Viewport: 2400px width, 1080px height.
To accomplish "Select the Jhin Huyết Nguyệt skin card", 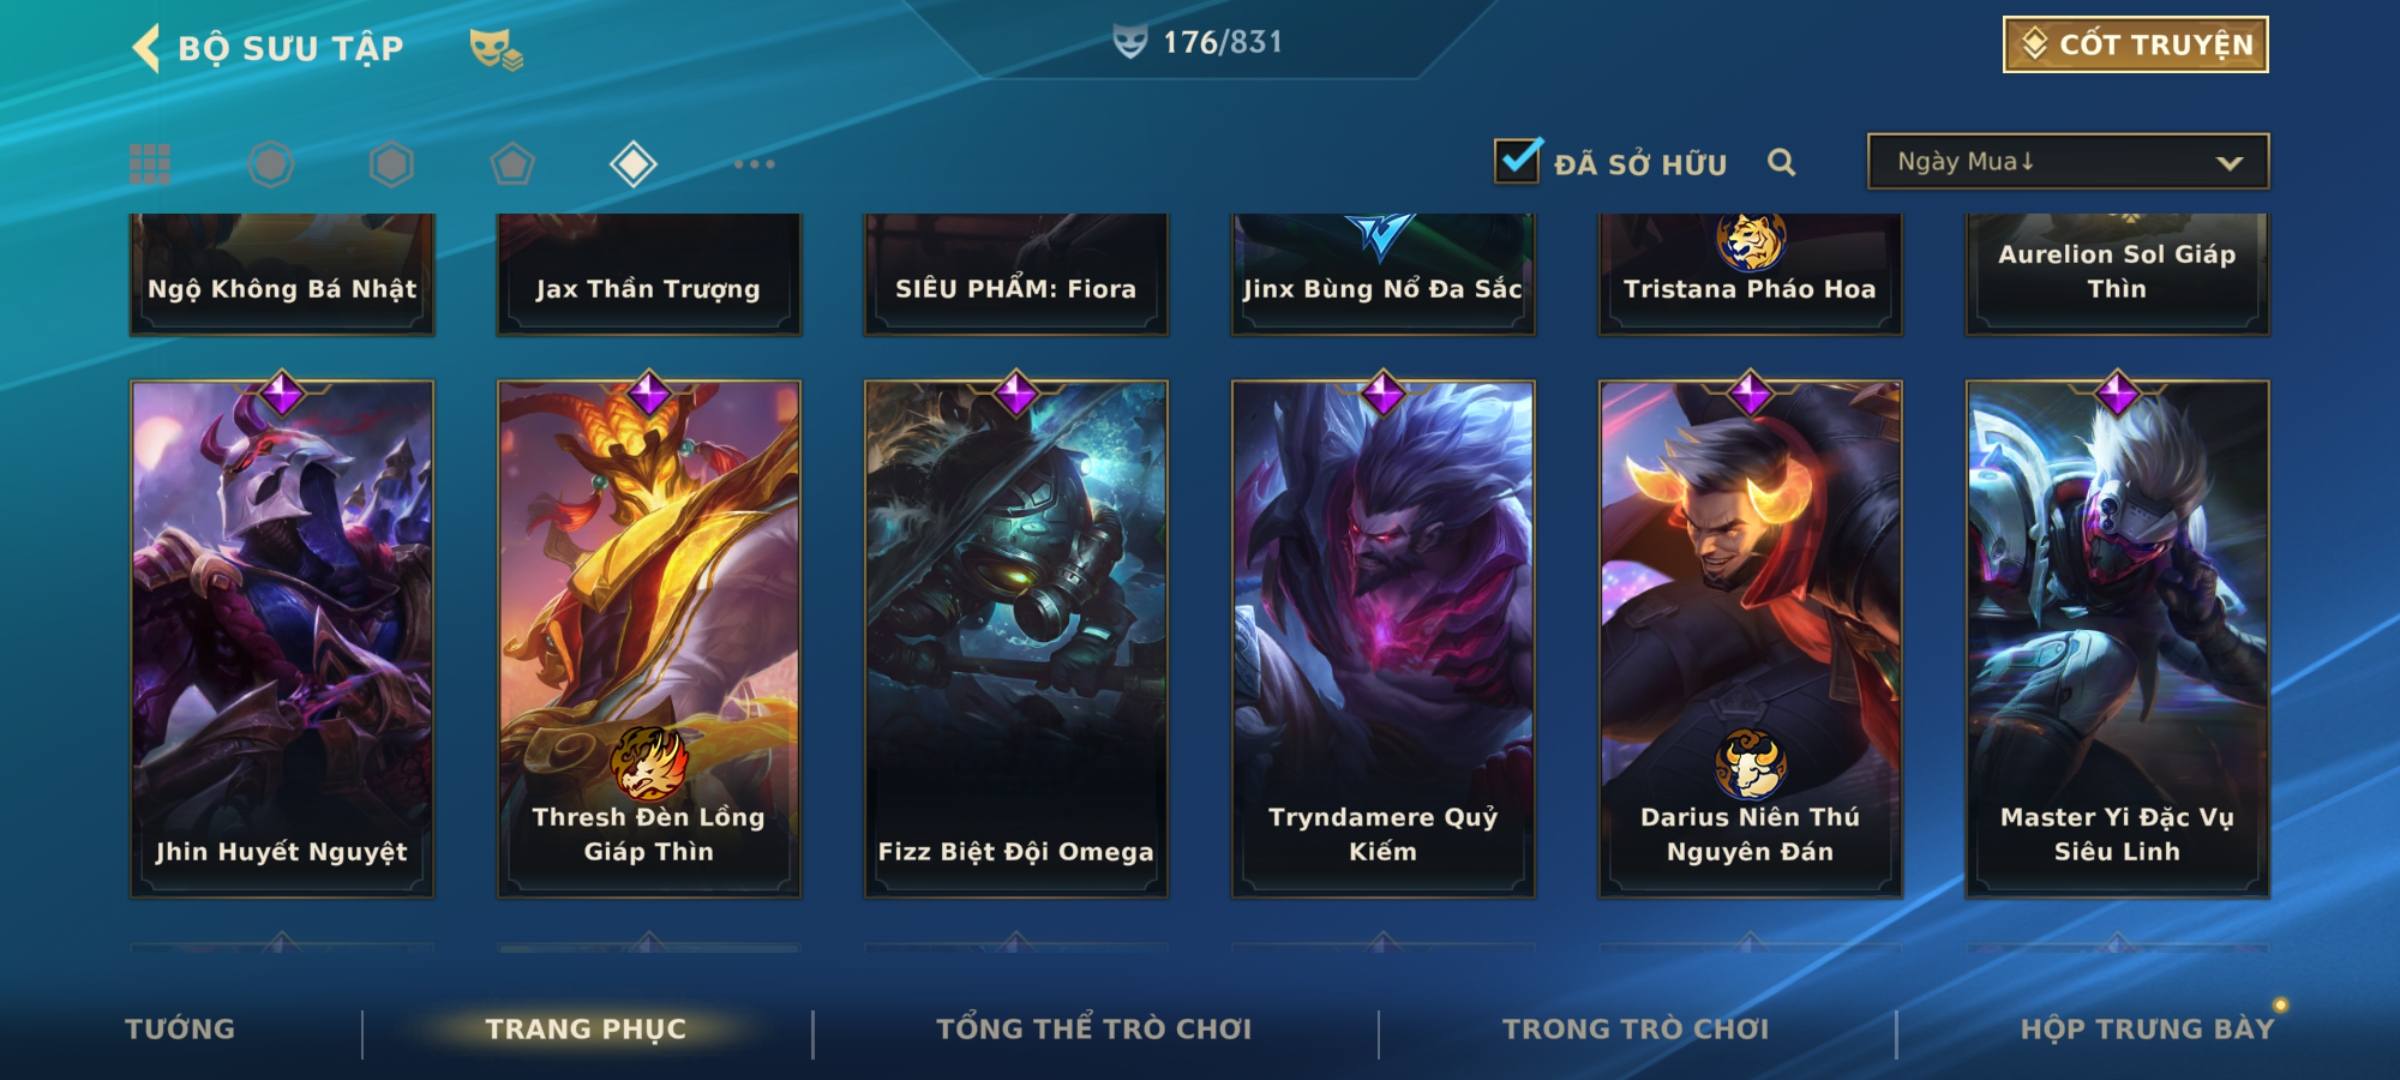I will (282, 638).
